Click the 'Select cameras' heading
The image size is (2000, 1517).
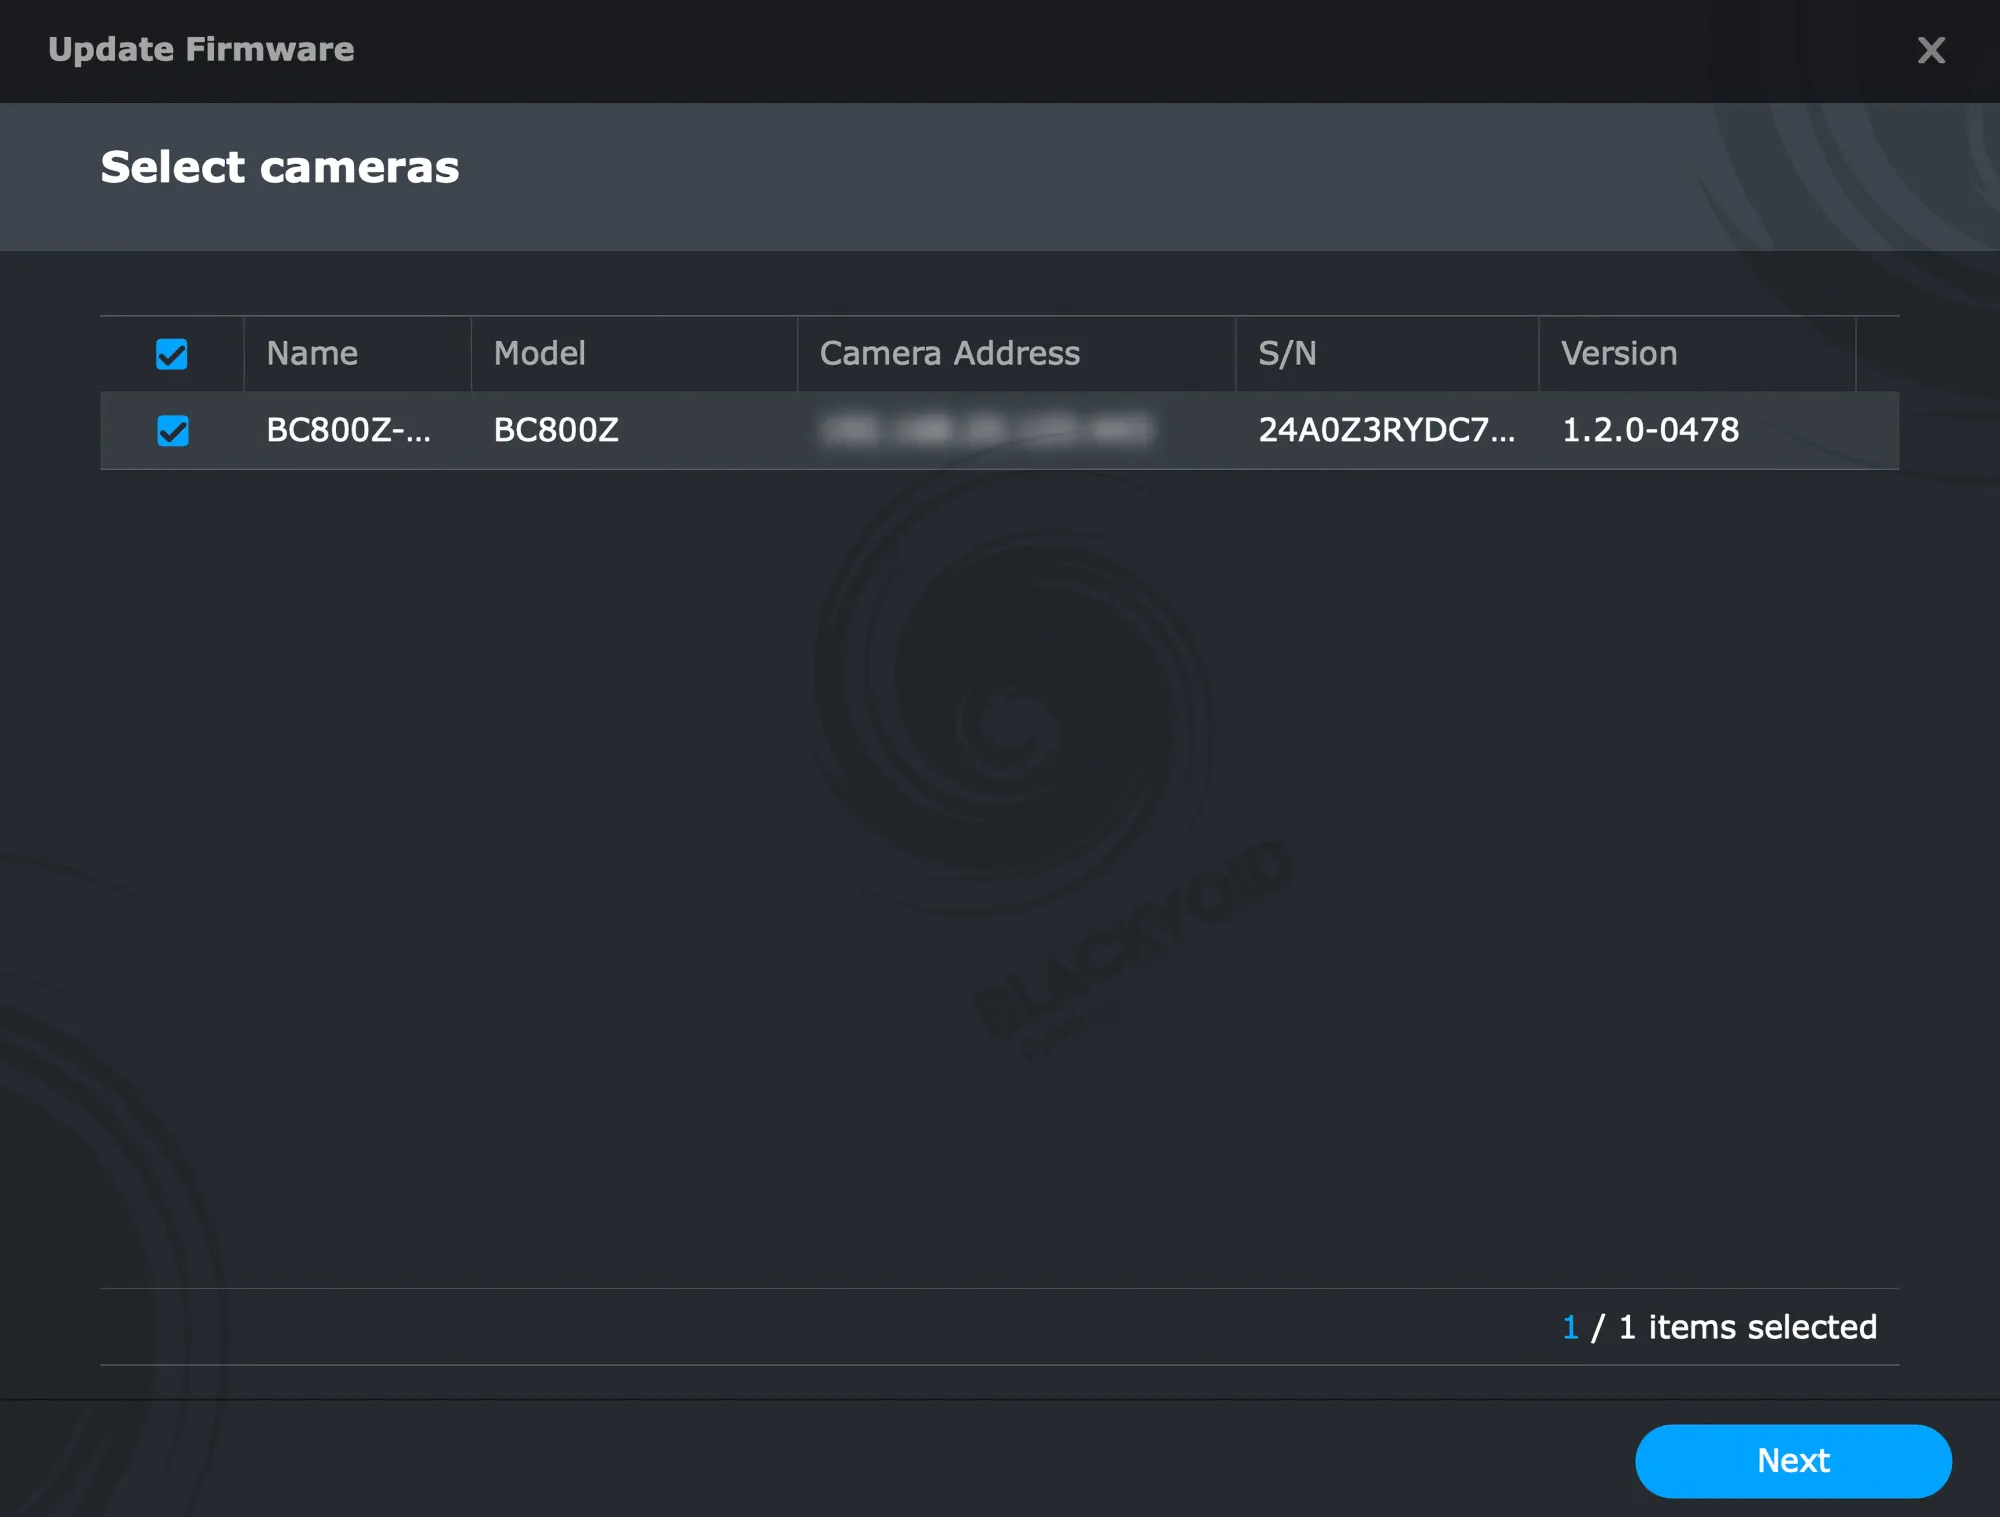280,167
